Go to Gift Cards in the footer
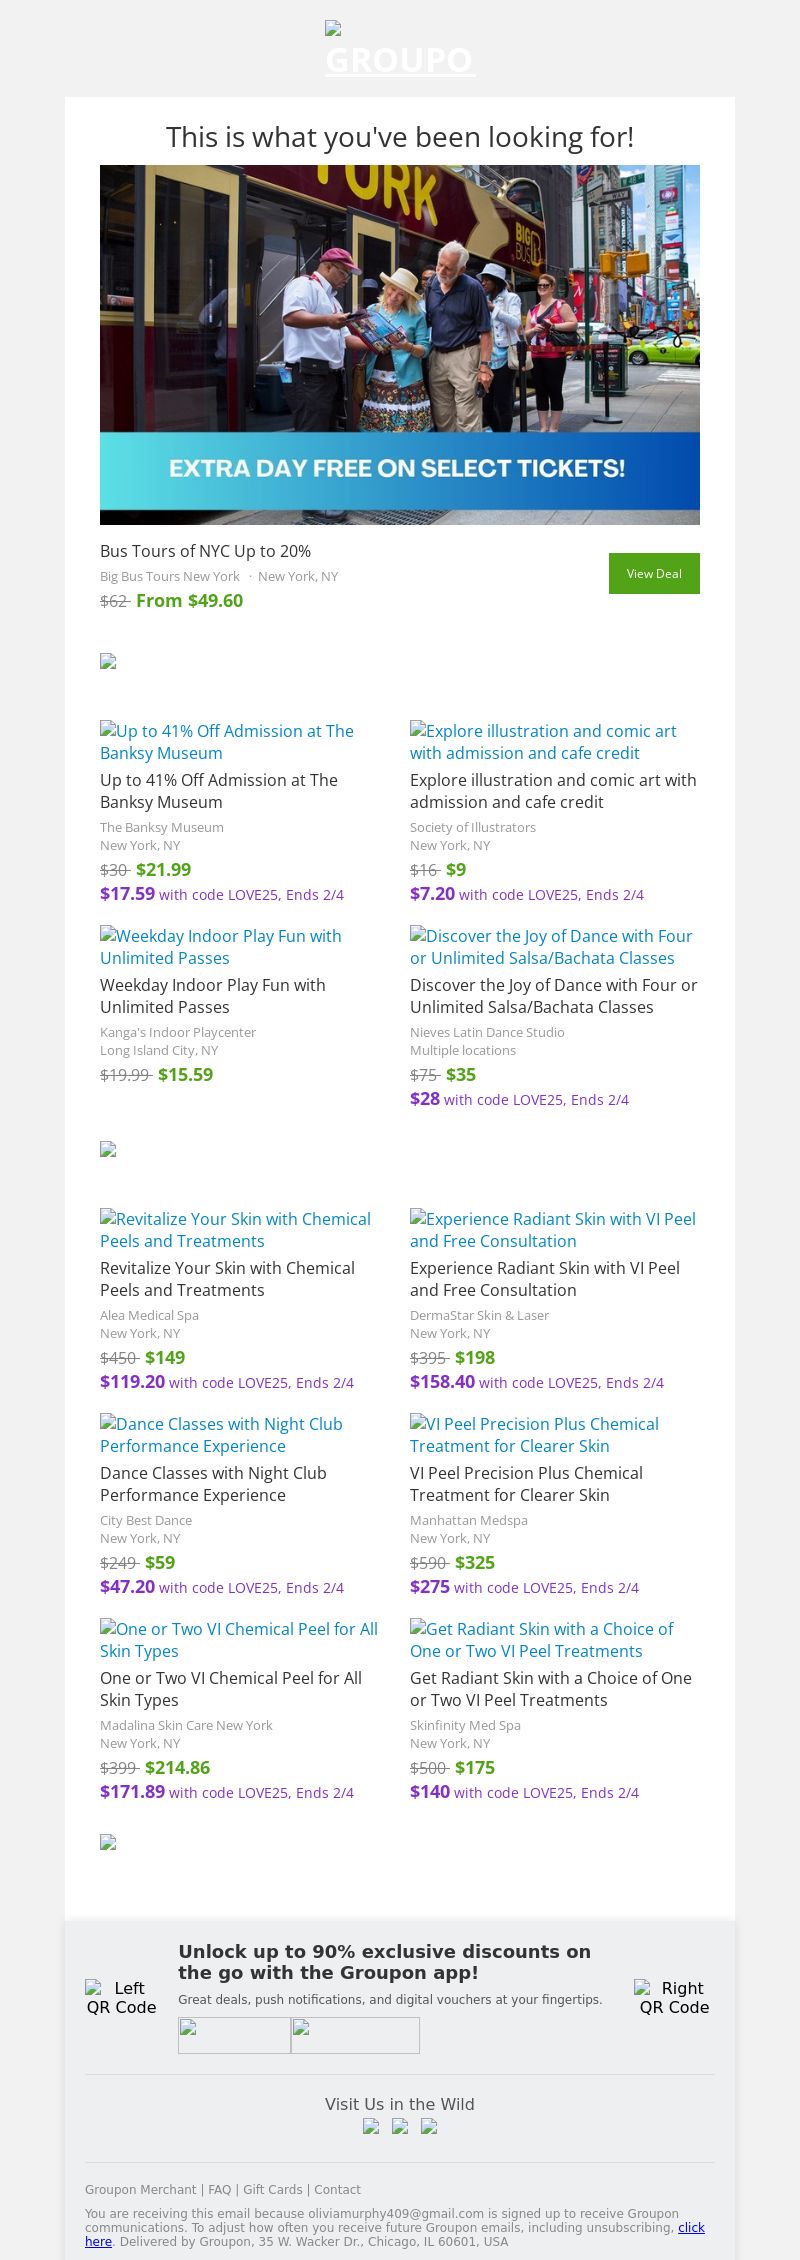Viewport: 800px width, 2260px height. click(x=272, y=2190)
